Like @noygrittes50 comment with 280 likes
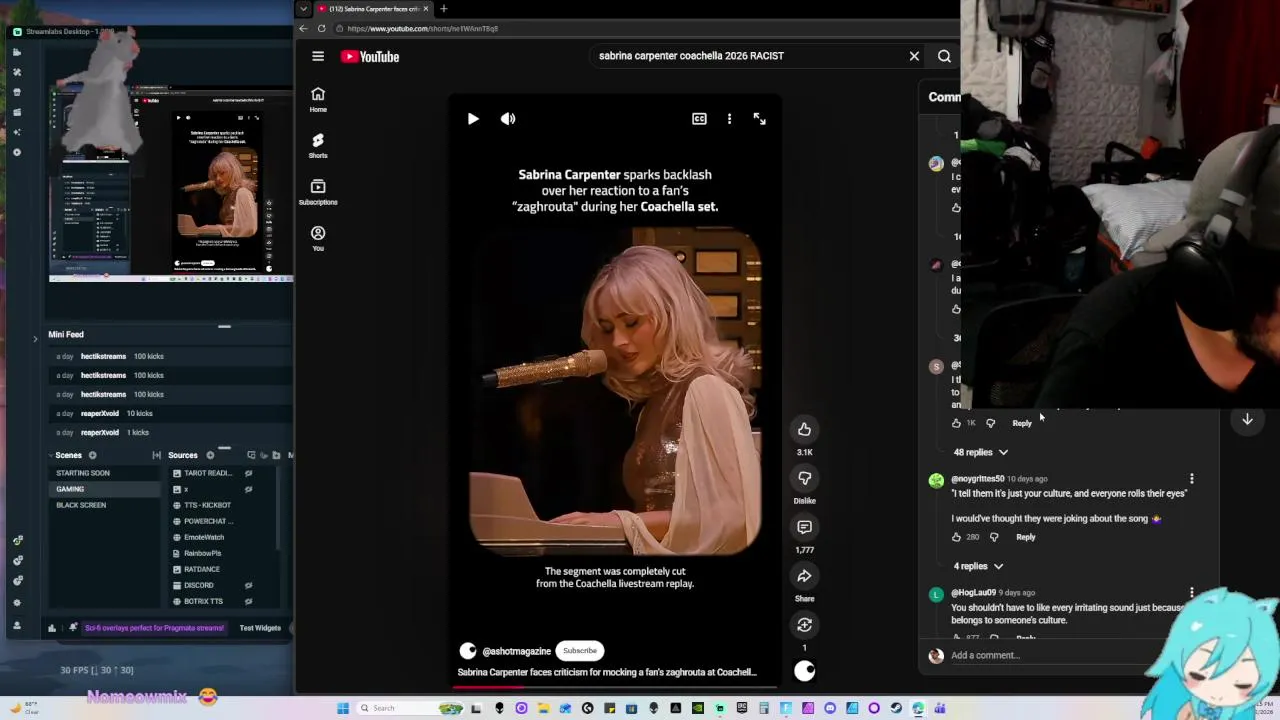Viewport: 1280px width, 720px height. pos(956,537)
